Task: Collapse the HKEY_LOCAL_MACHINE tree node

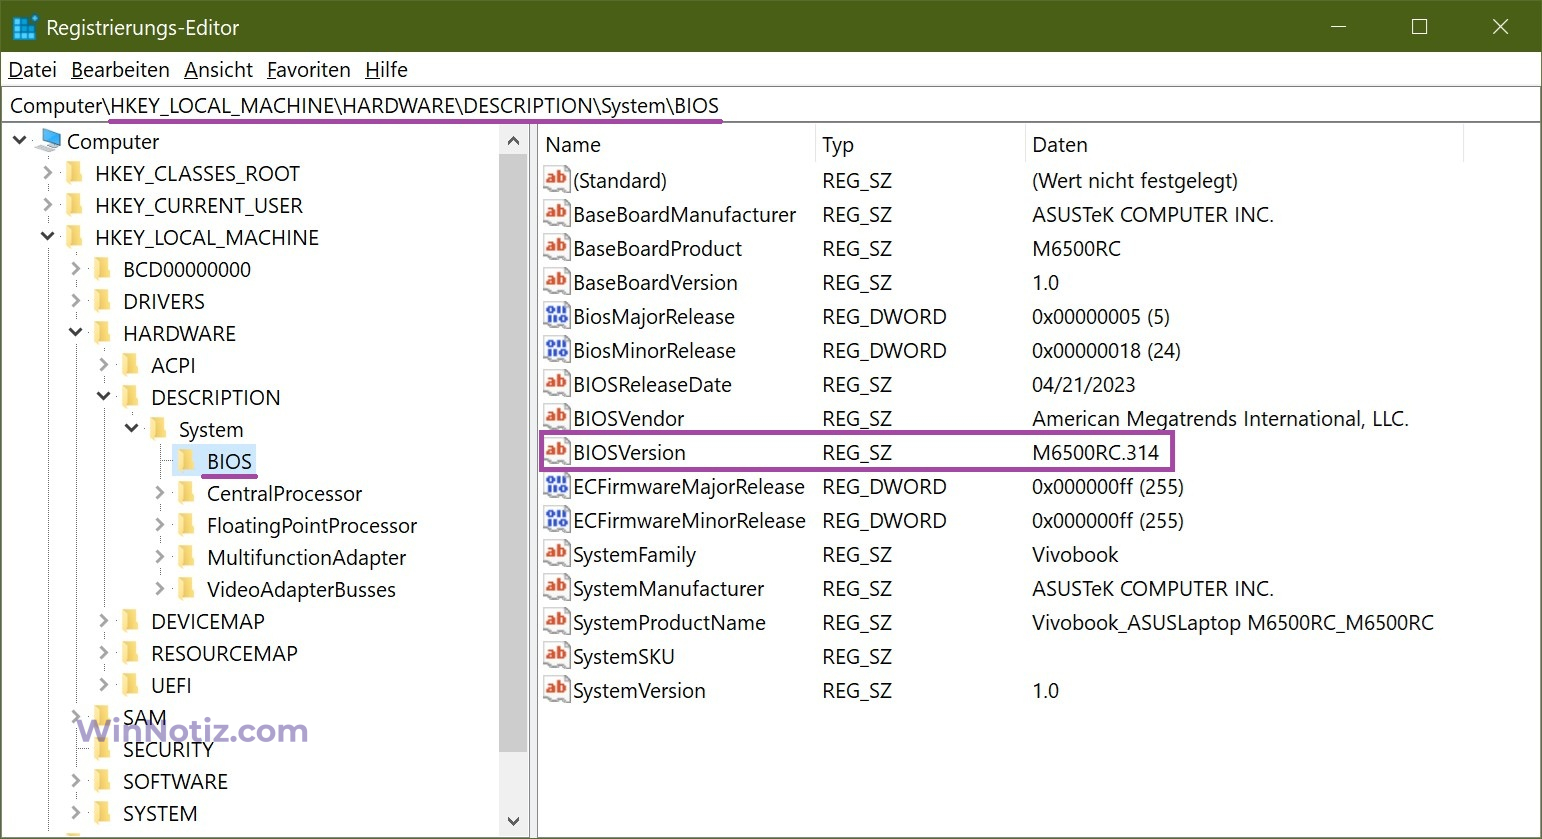Action: click(47, 237)
